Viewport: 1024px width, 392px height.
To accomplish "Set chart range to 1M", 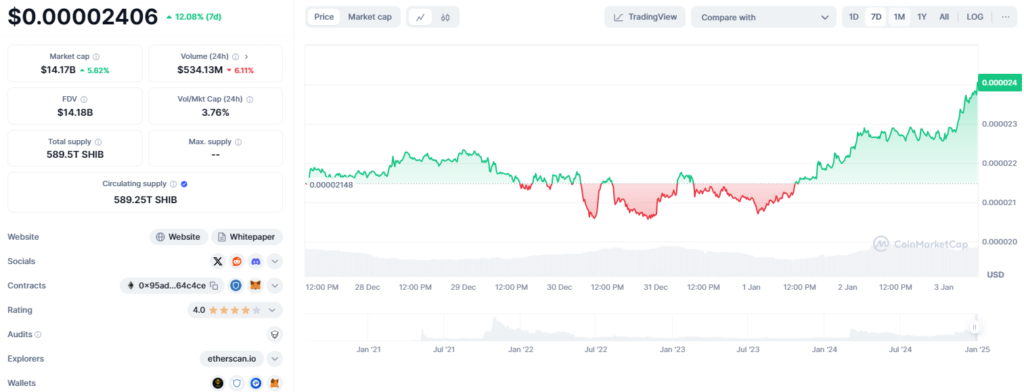I will pyautogui.click(x=899, y=17).
